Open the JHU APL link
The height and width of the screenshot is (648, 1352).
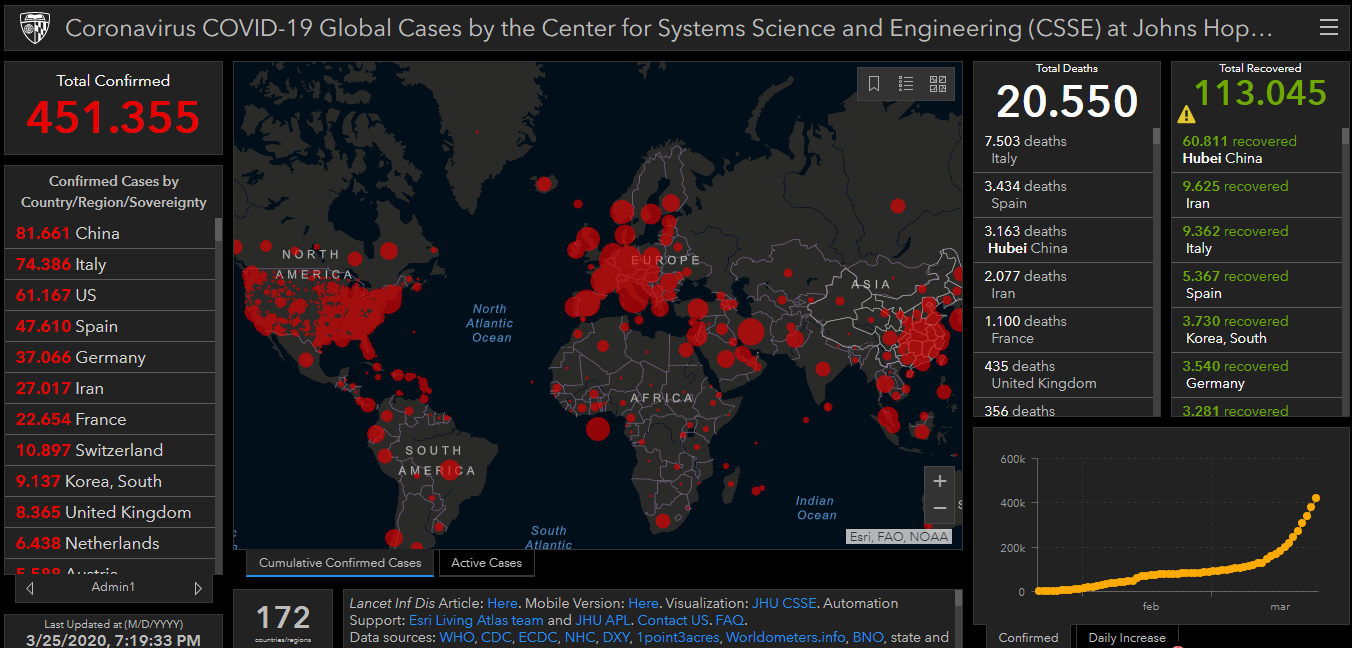pyautogui.click(x=602, y=620)
